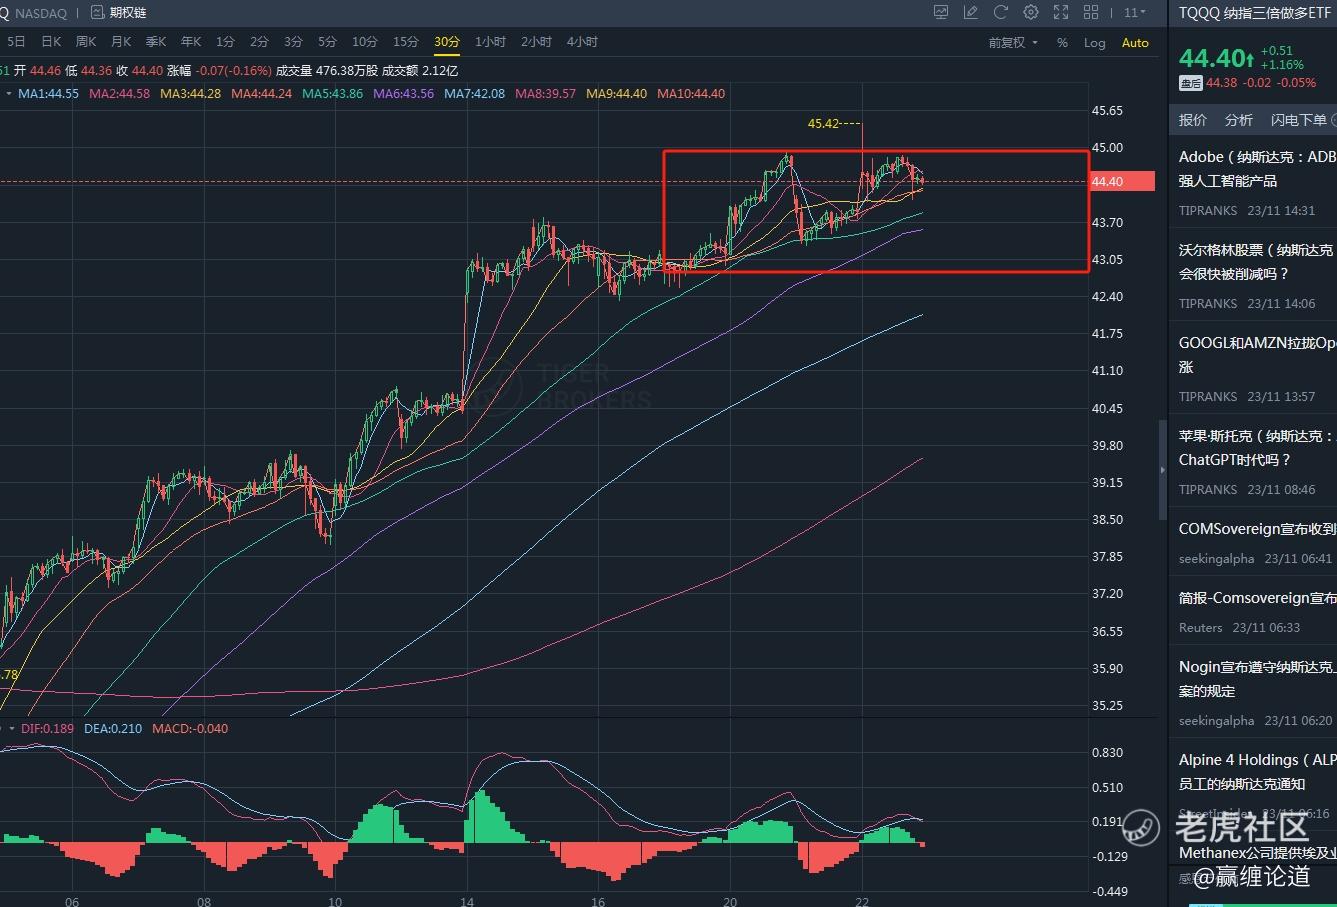Open the Adobe 强人工智能产品 news article
The height and width of the screenshot is (907, 1337).
tap(1253, 183)
